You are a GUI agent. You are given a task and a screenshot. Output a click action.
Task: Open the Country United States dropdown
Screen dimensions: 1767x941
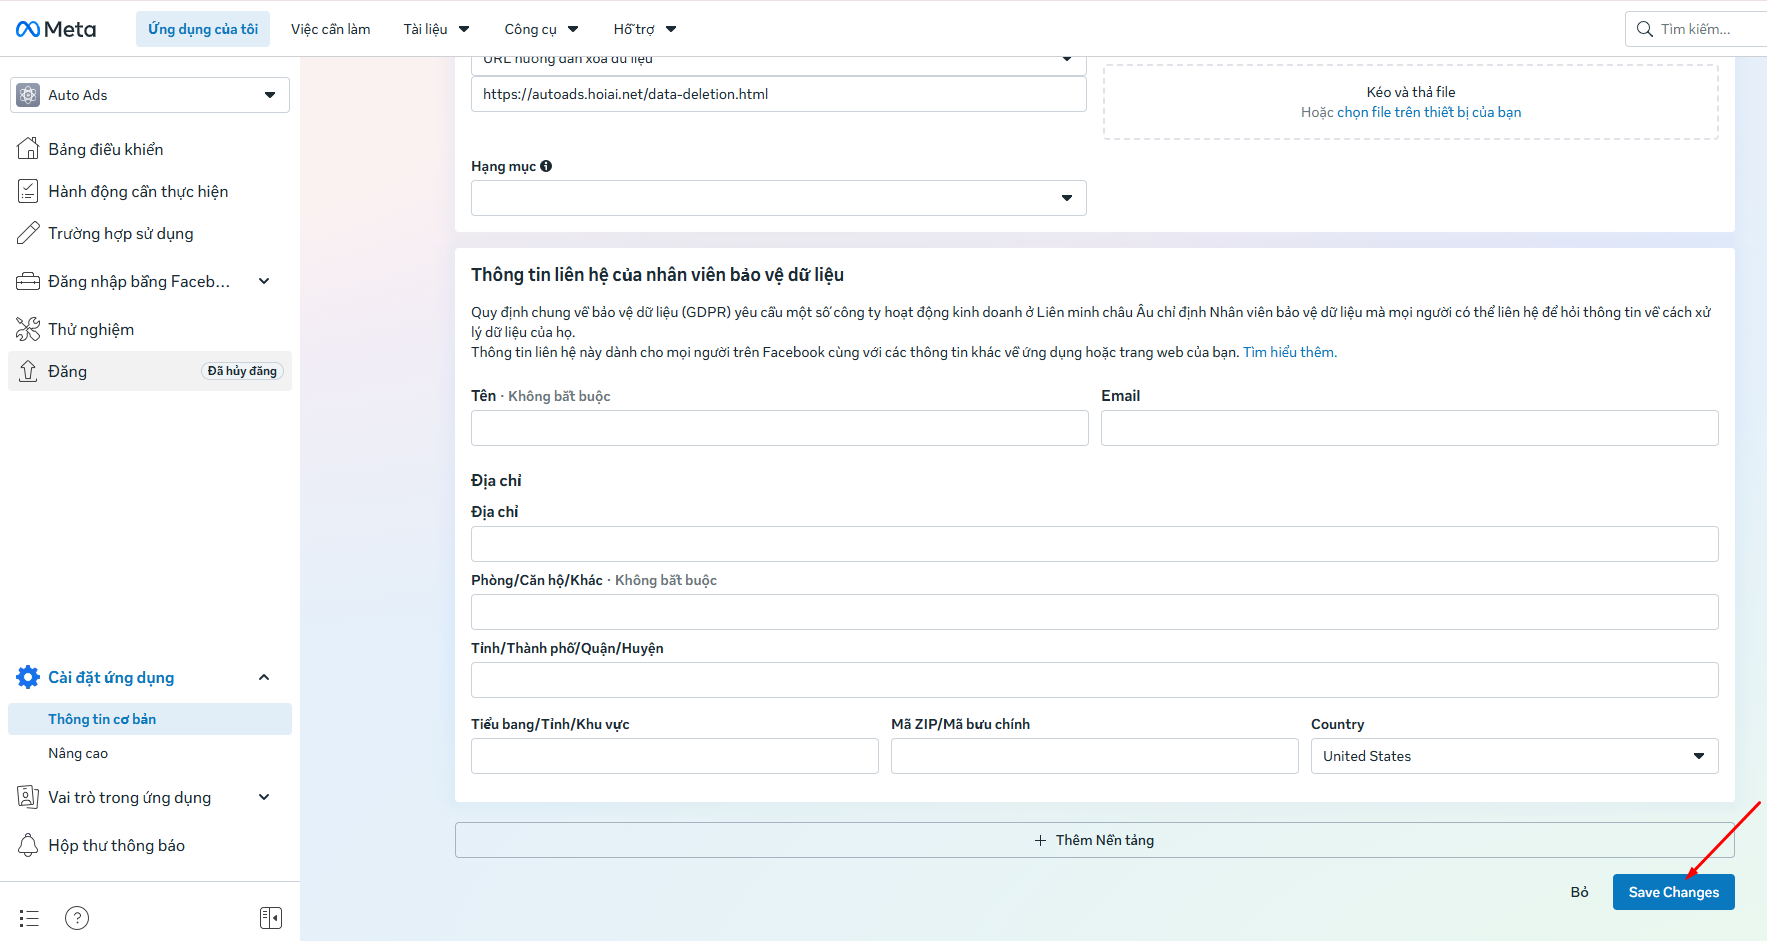click(x=1514, y=756)
